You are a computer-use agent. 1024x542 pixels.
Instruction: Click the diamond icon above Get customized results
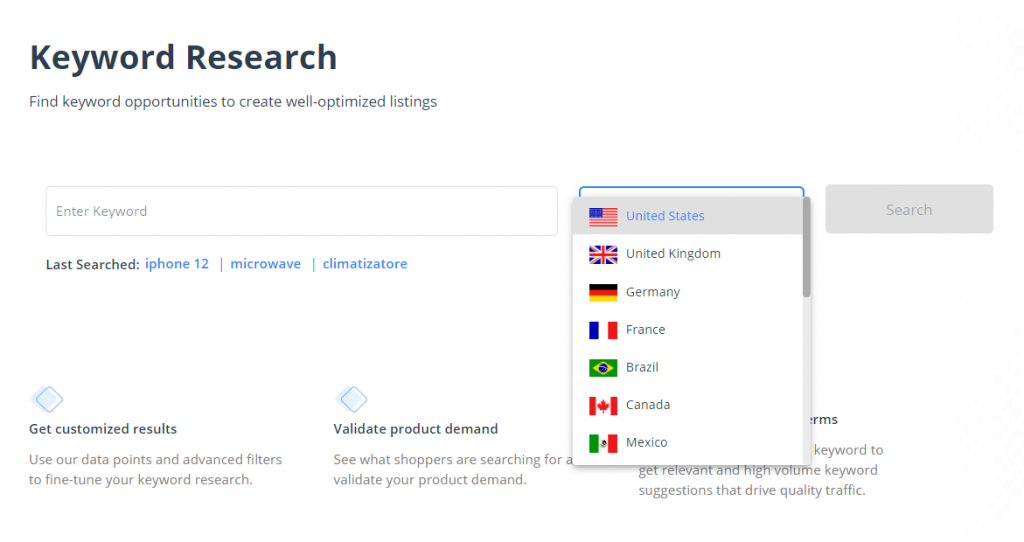tap(47, 400)
